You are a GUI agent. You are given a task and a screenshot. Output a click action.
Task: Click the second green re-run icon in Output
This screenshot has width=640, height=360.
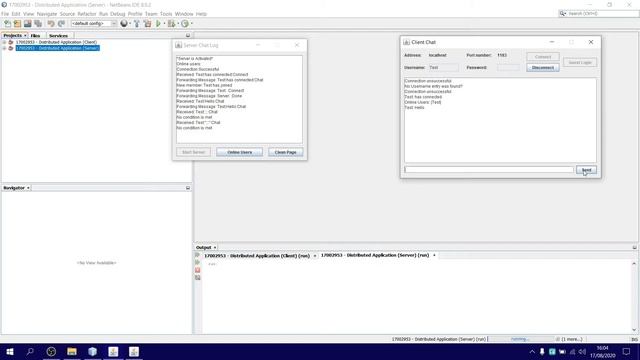(198, 262)
